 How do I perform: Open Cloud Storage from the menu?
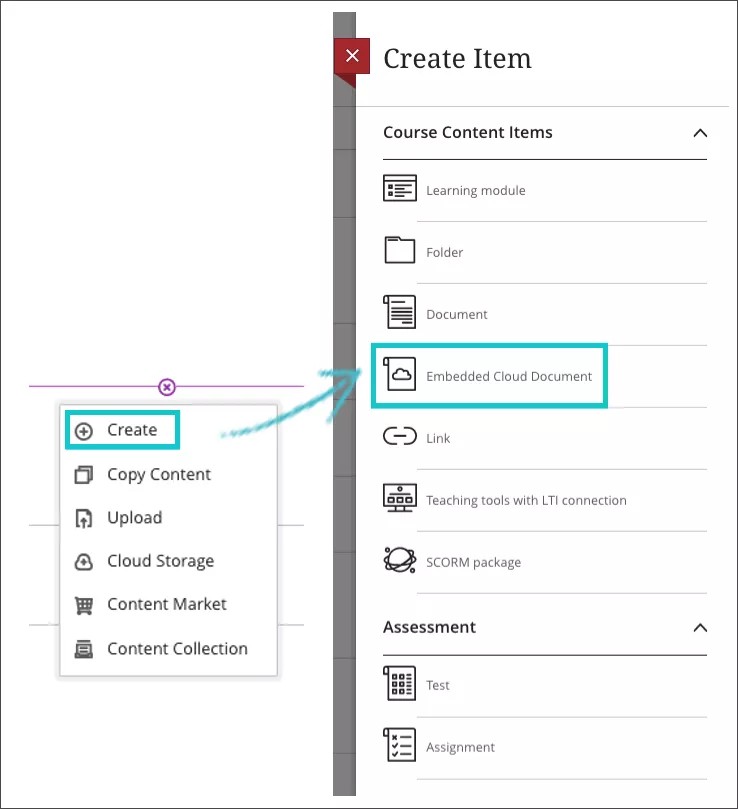click(160, 561)
